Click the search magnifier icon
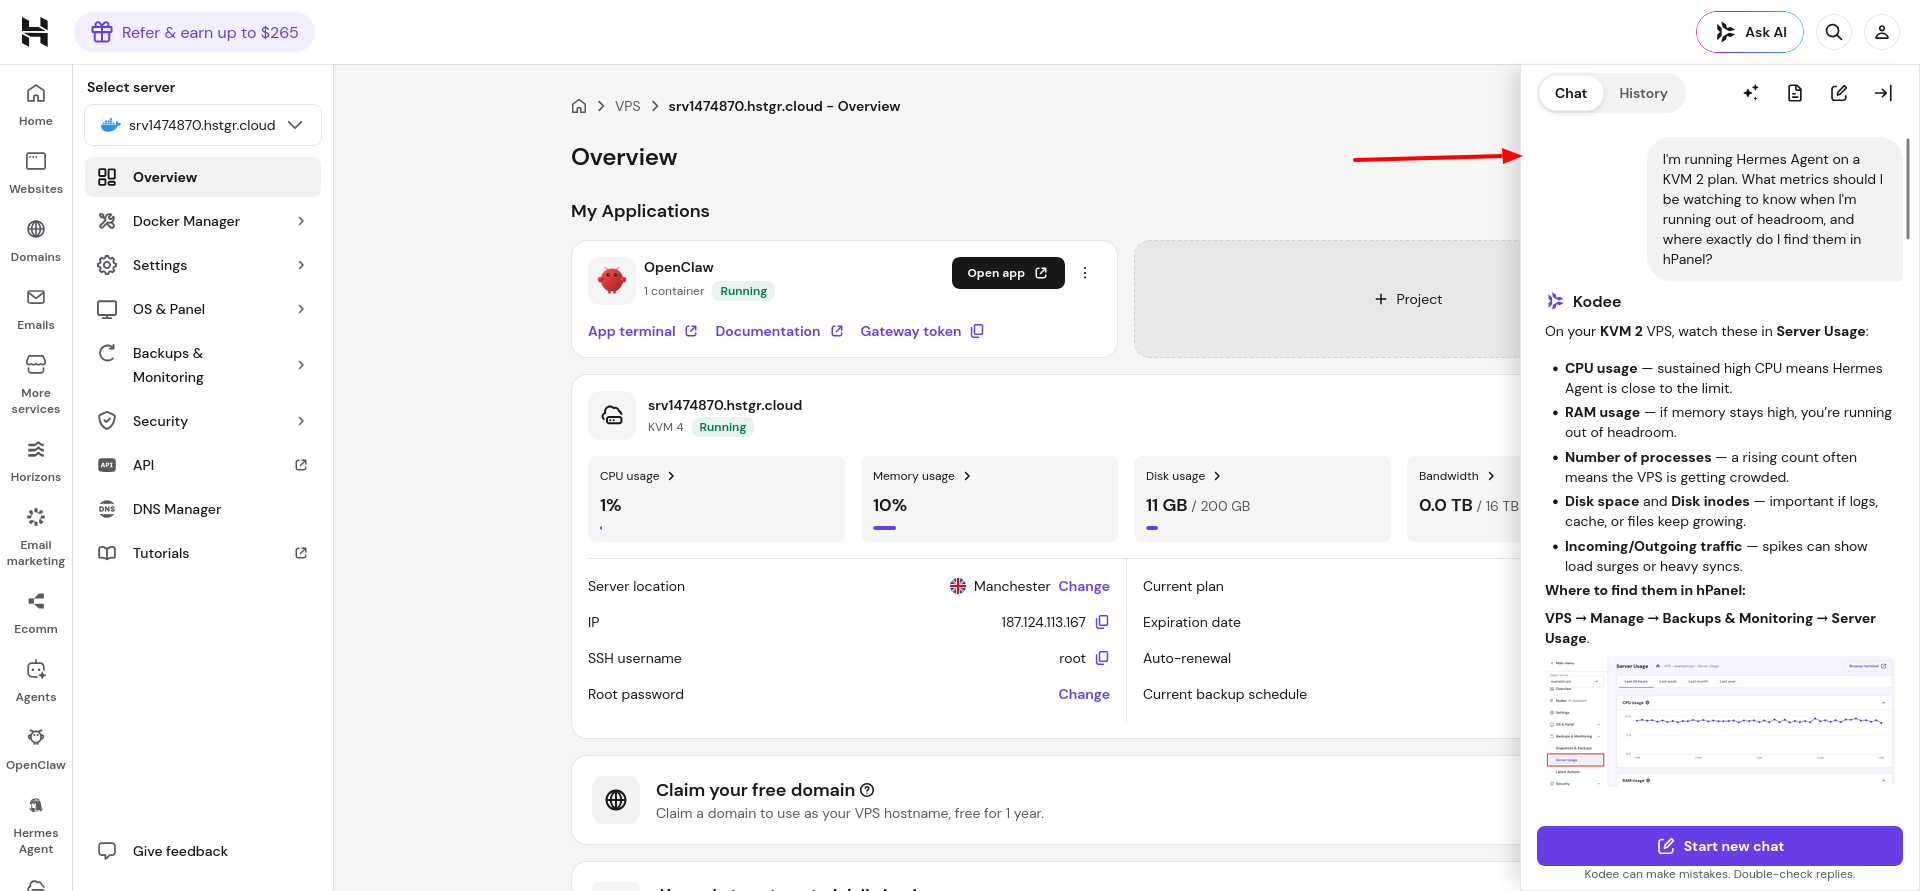This screenshot has height=891, width=1920. coord(1834,32)
